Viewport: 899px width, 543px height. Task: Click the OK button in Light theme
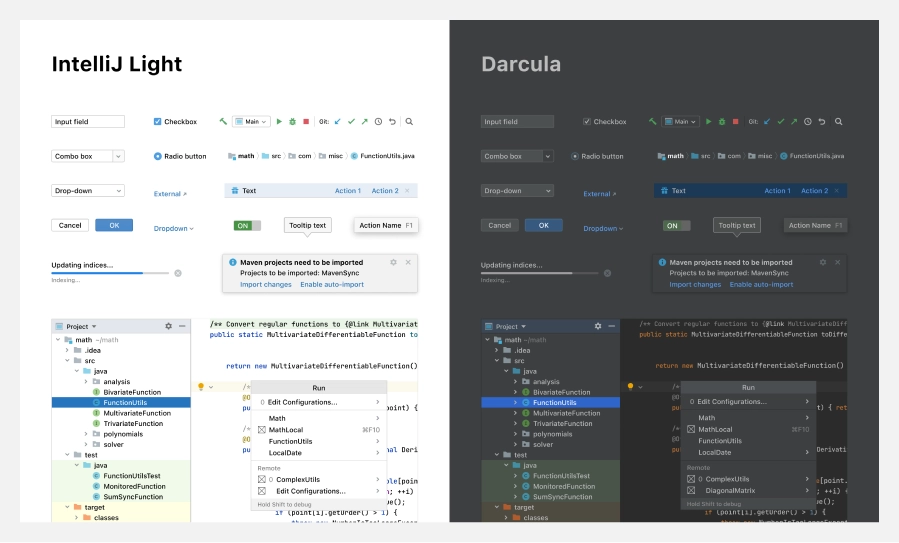[114, 225]
